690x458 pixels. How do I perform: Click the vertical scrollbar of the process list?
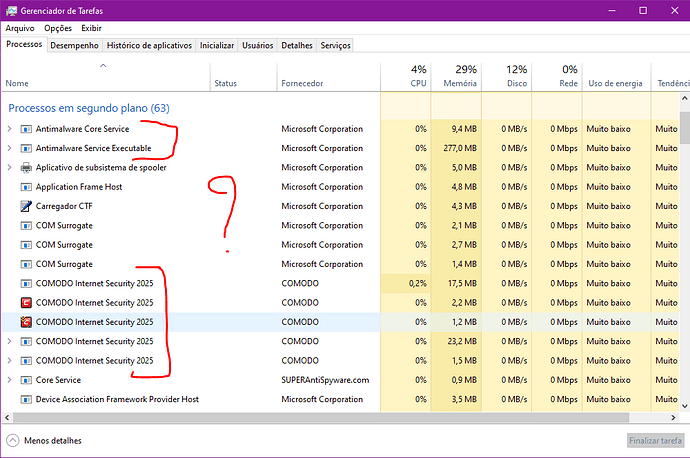point(684,250)
